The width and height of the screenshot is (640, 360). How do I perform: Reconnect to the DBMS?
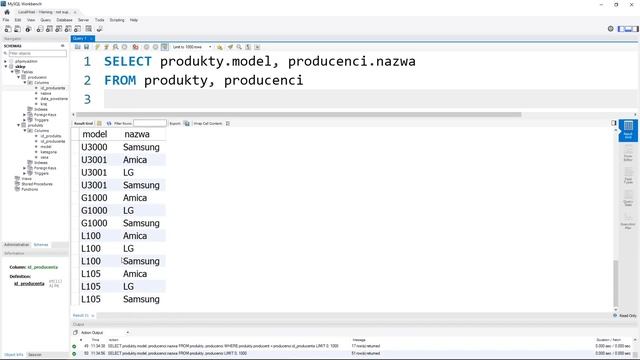click(99, 29)
